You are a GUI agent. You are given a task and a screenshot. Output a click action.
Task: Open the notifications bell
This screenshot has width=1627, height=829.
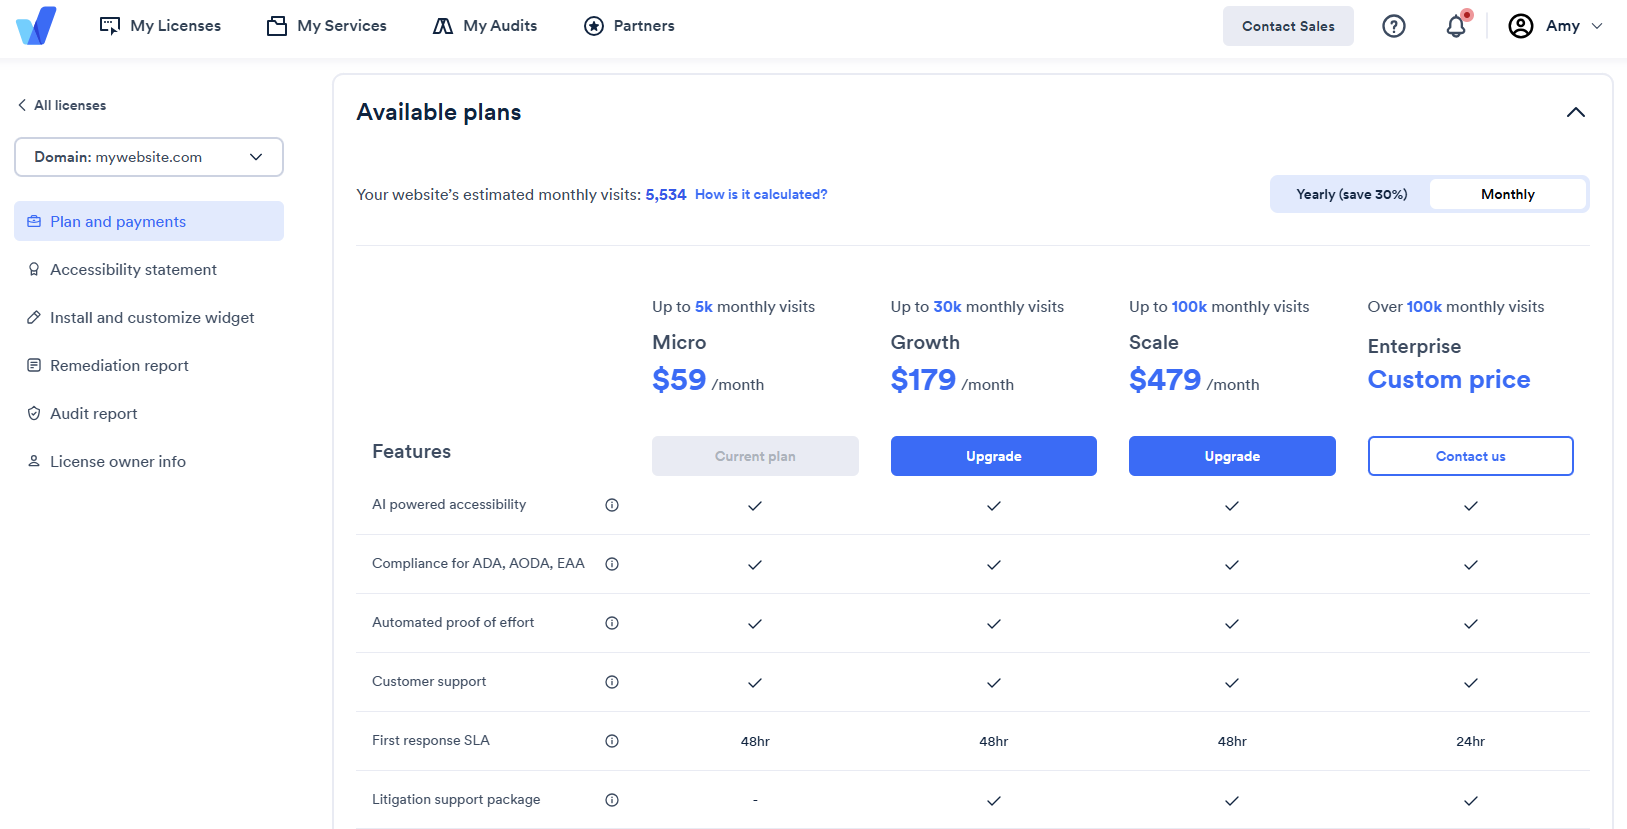tap(1456, 26)
